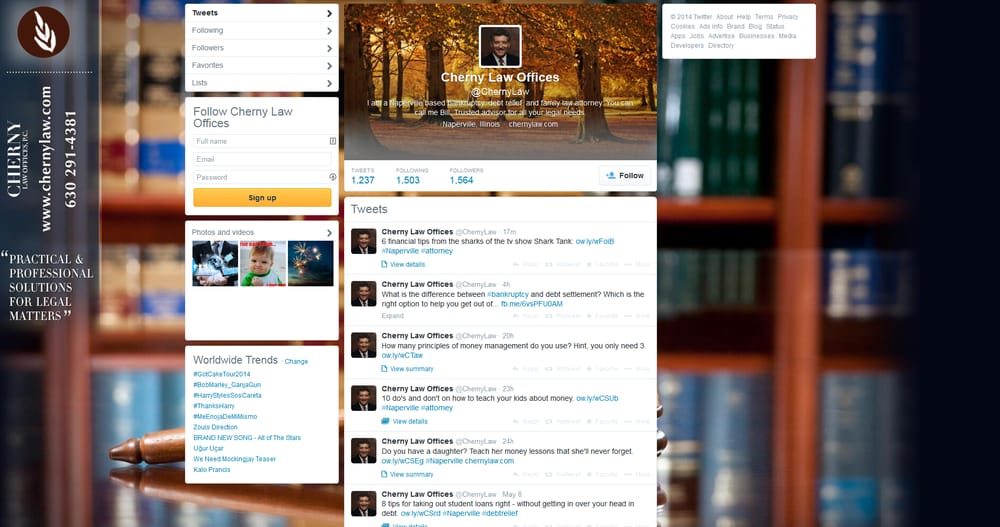Click the Full name input field
This screenshot has width=1000, height=527.
coord(262,141)
